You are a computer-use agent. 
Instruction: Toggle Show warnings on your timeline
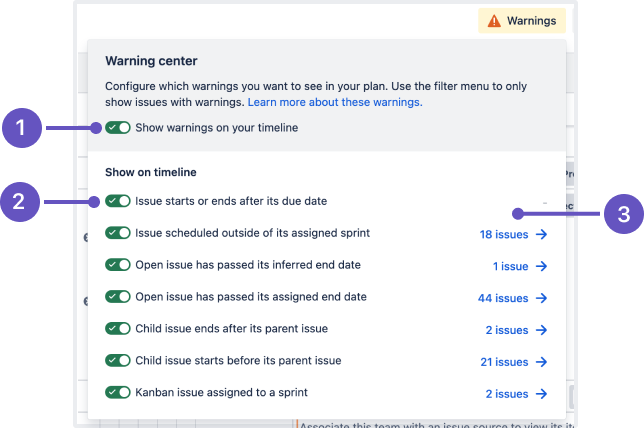tap(118, 128)
